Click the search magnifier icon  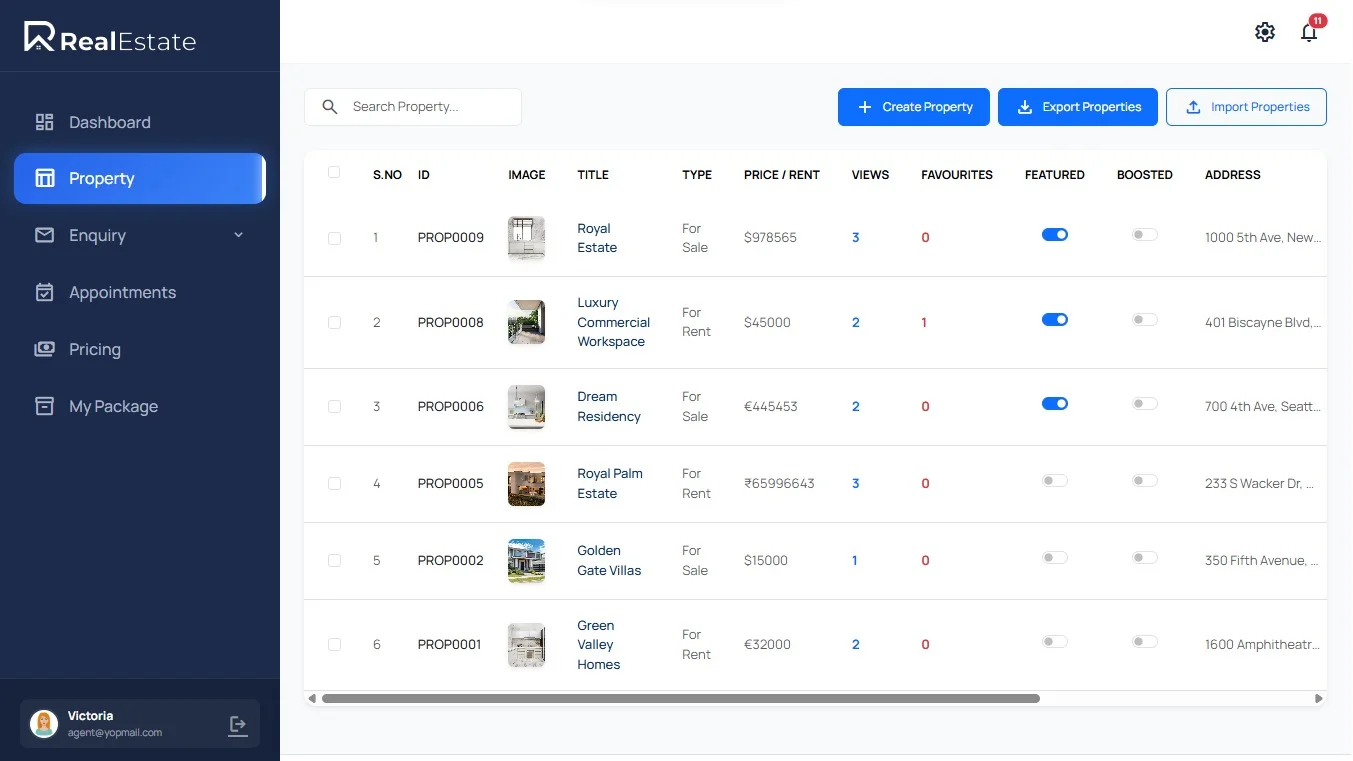point(330,107)
